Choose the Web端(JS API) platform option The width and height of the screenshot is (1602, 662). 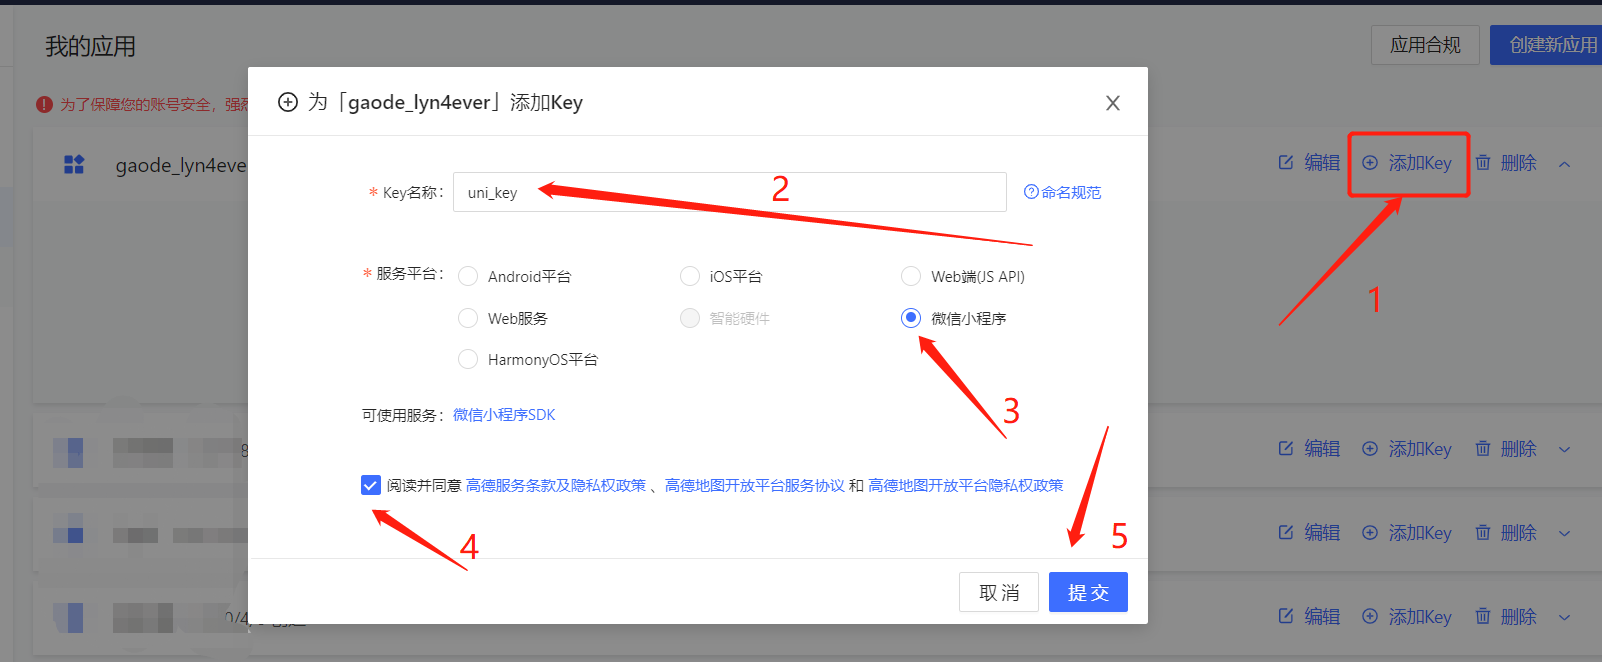pyautogui.click(x=910, y=276)
